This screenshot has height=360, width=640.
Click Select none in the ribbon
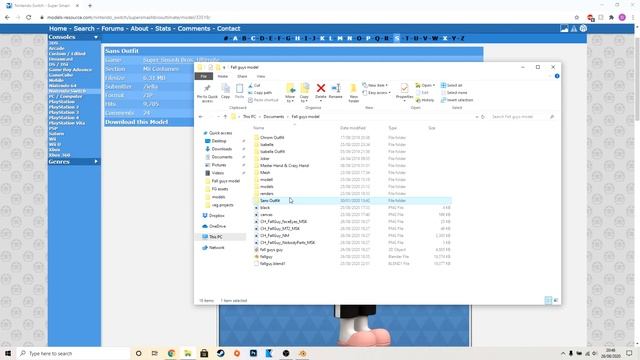[454, 93]
